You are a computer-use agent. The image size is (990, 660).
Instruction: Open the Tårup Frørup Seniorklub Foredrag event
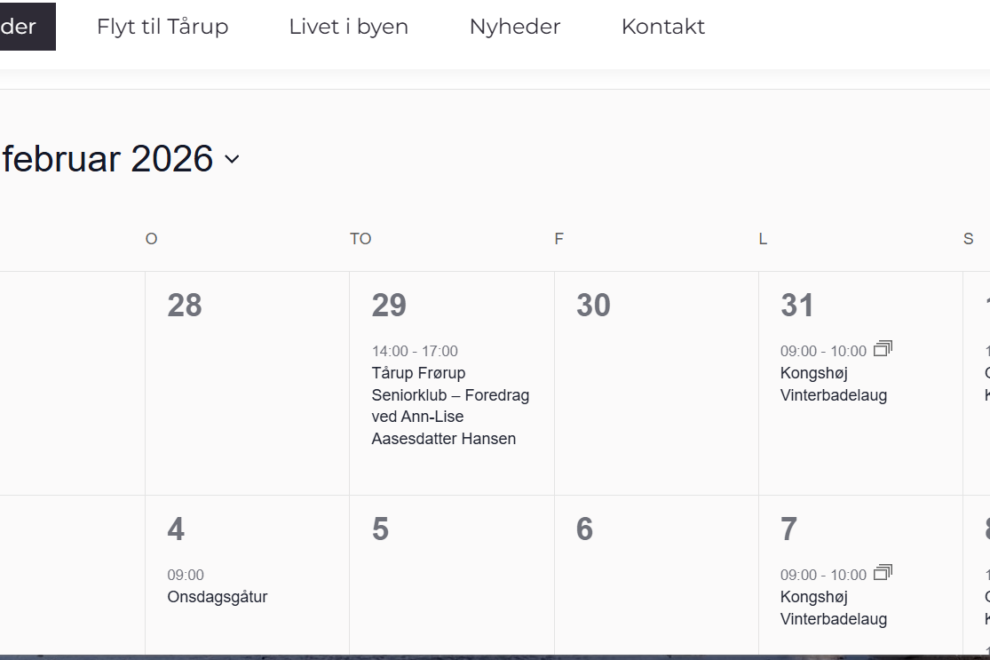[450, 406]
